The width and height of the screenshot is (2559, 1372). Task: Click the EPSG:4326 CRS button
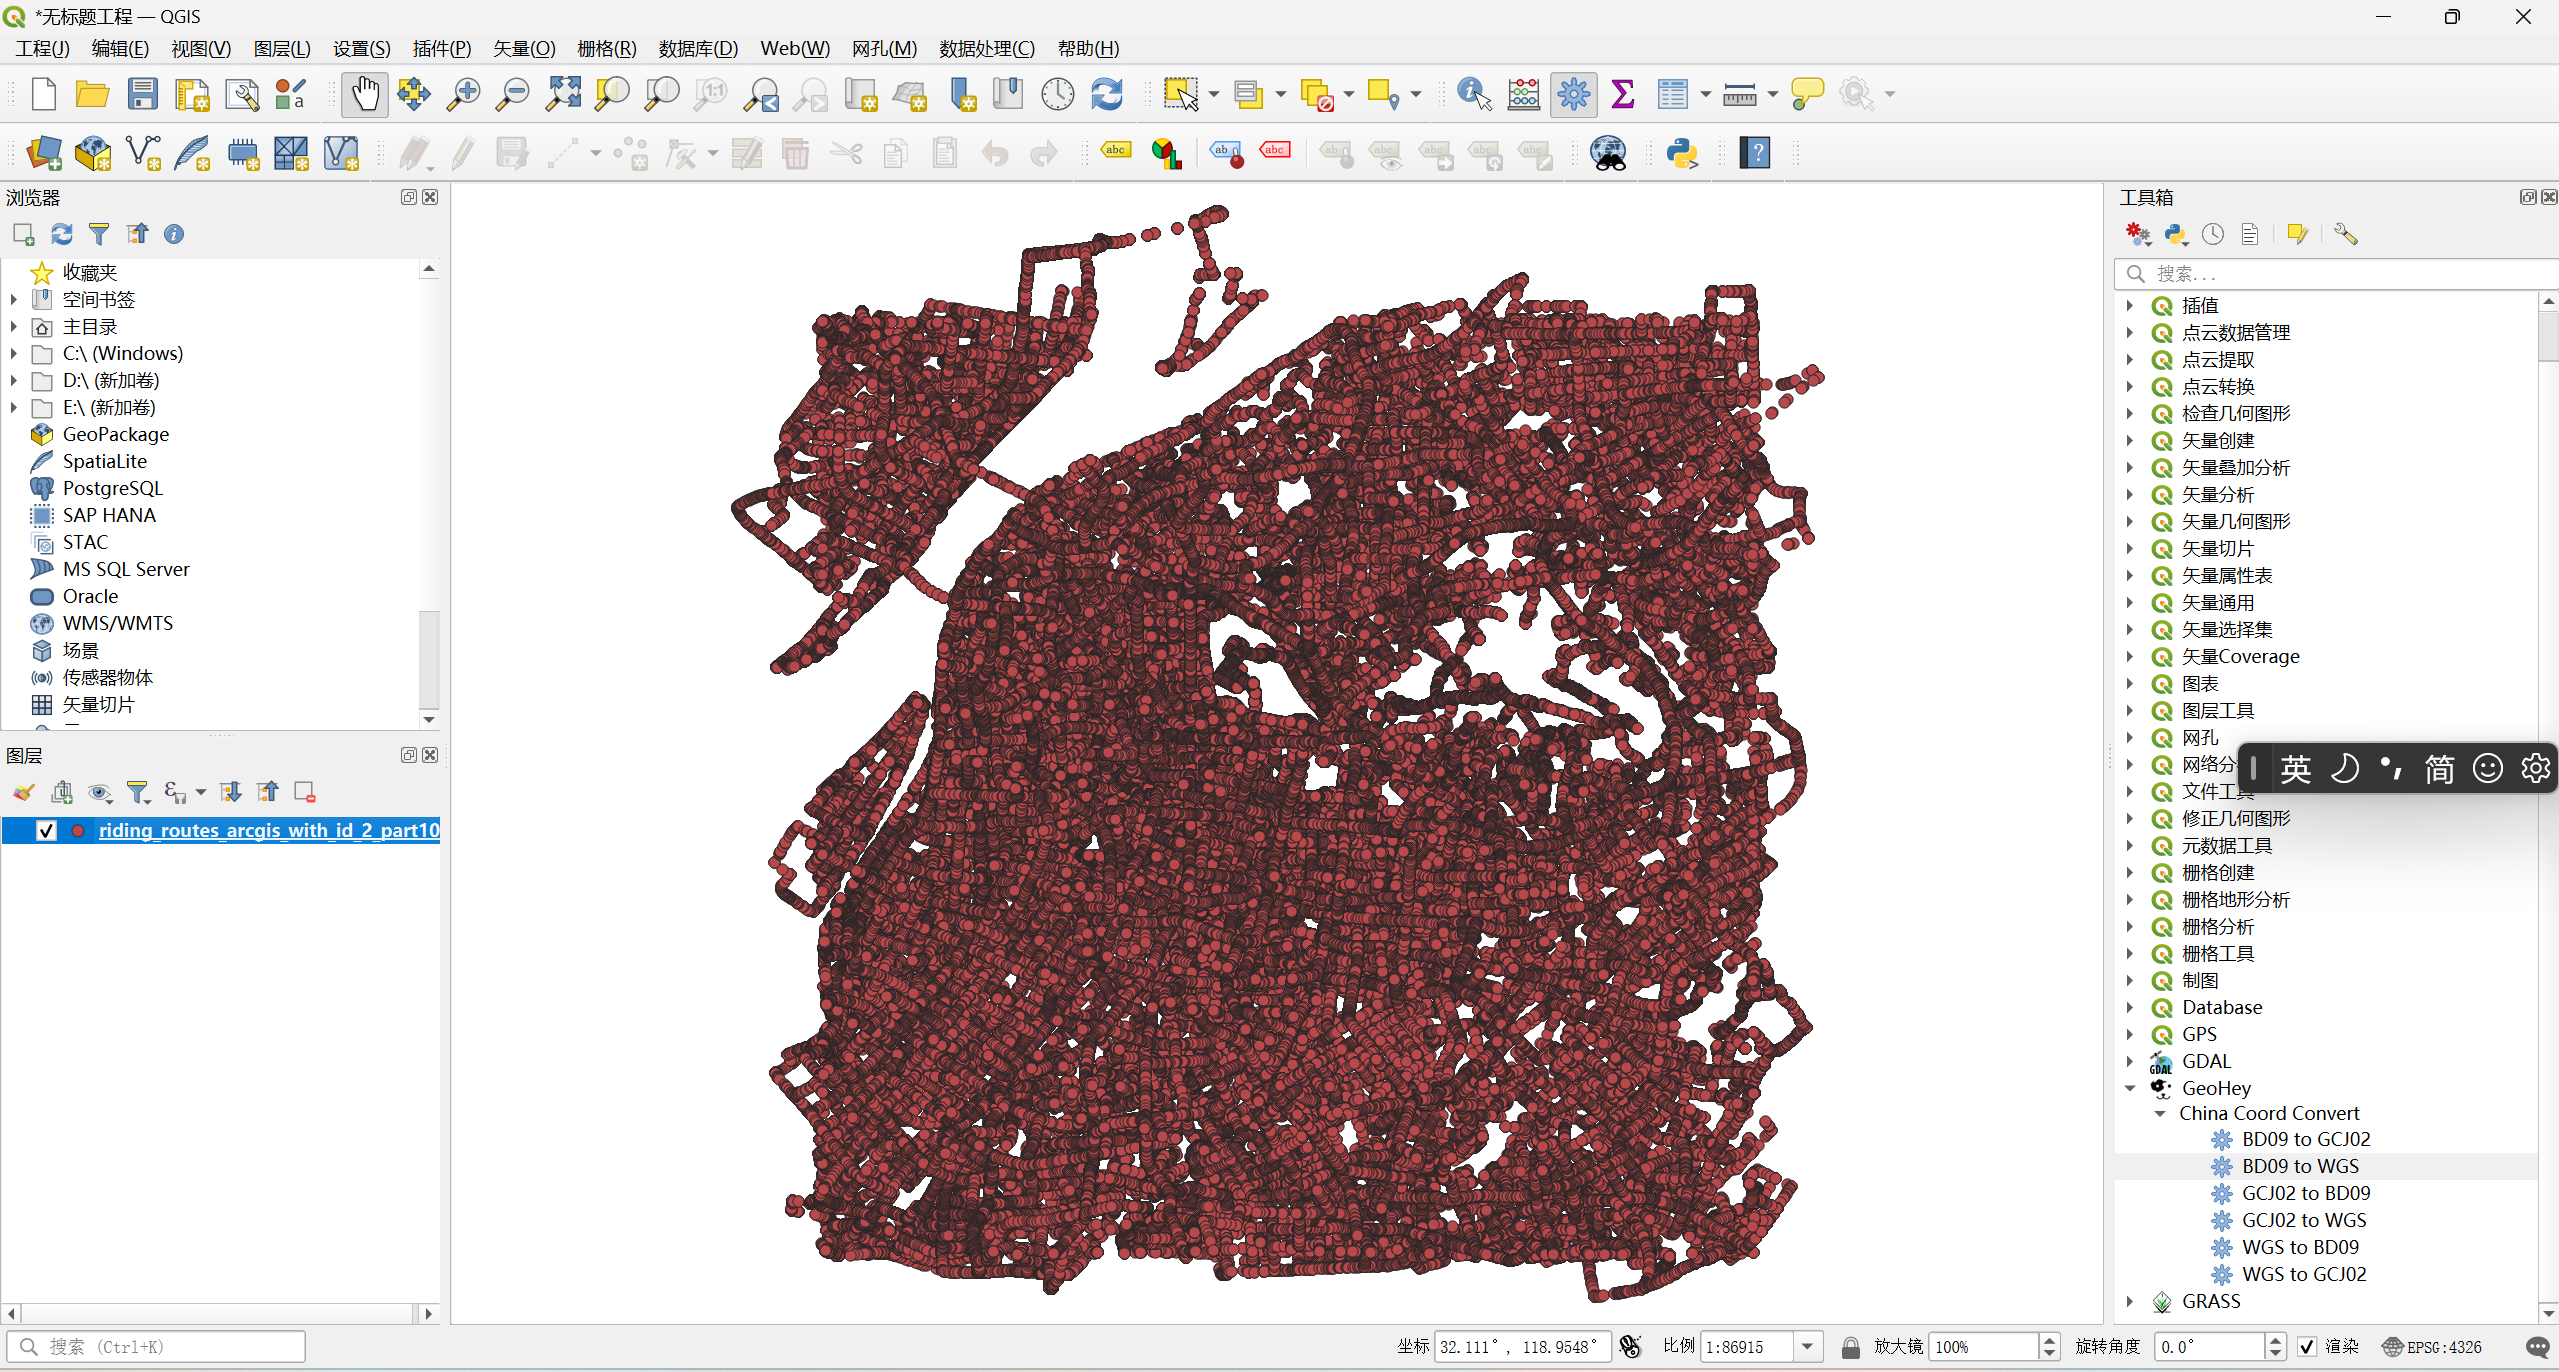[2432, 1347]
